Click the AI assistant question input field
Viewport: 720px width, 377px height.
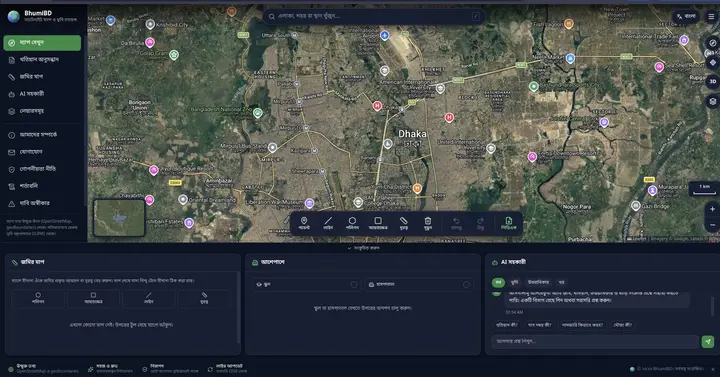(x=595, y=342)
